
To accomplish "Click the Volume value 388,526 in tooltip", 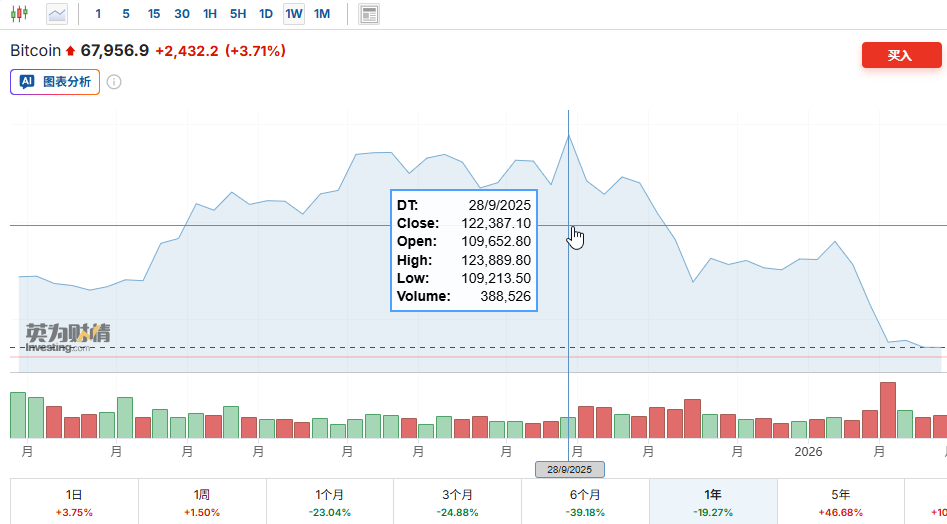I will 506,296.
